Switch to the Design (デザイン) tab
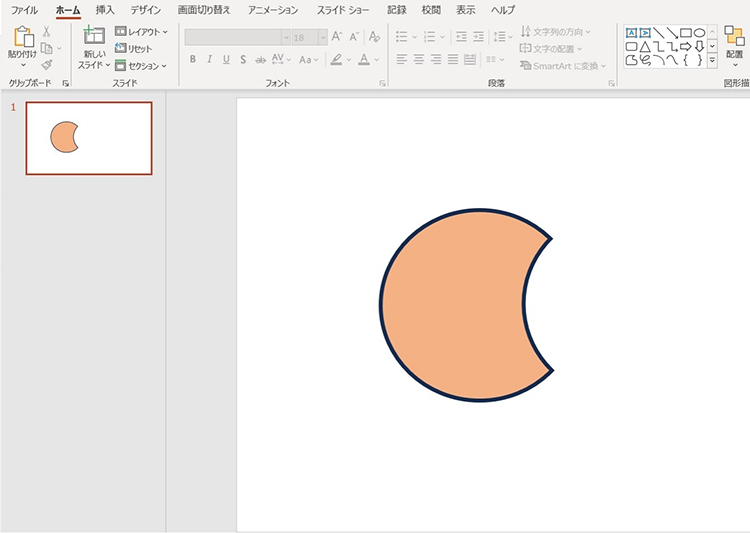 click(146, 10)
